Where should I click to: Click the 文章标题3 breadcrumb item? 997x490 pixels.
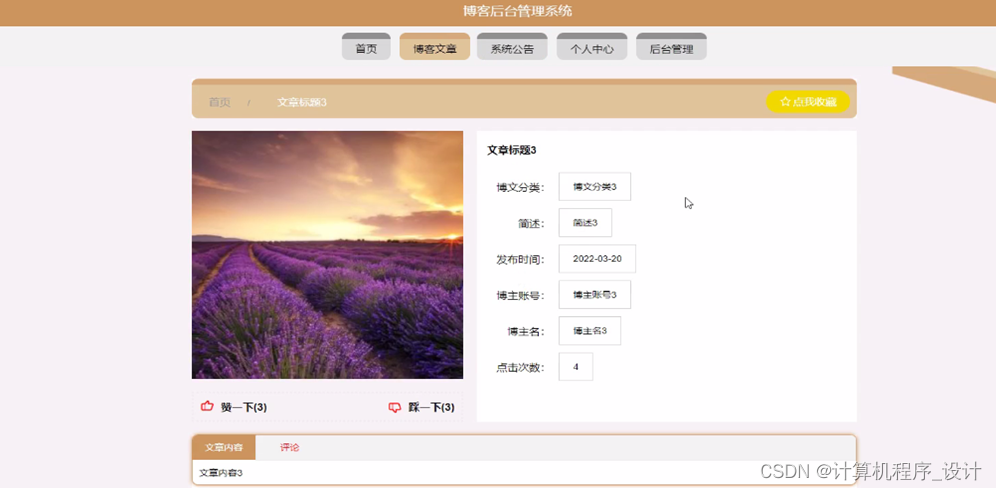(302, 102)
